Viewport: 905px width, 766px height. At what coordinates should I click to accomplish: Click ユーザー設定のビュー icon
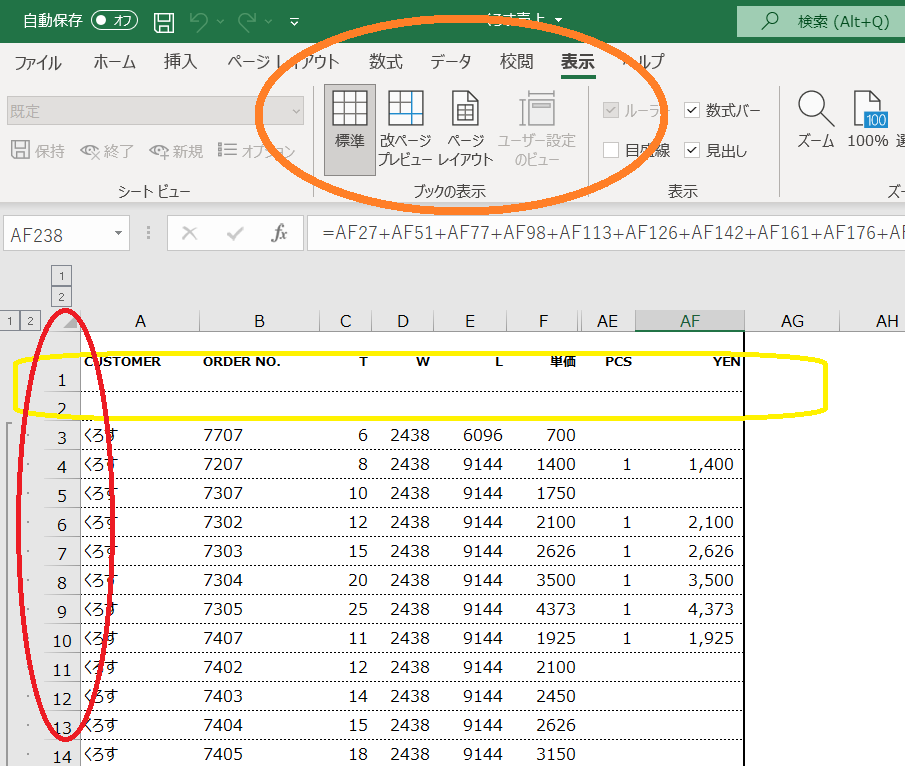tap(537, 129)
